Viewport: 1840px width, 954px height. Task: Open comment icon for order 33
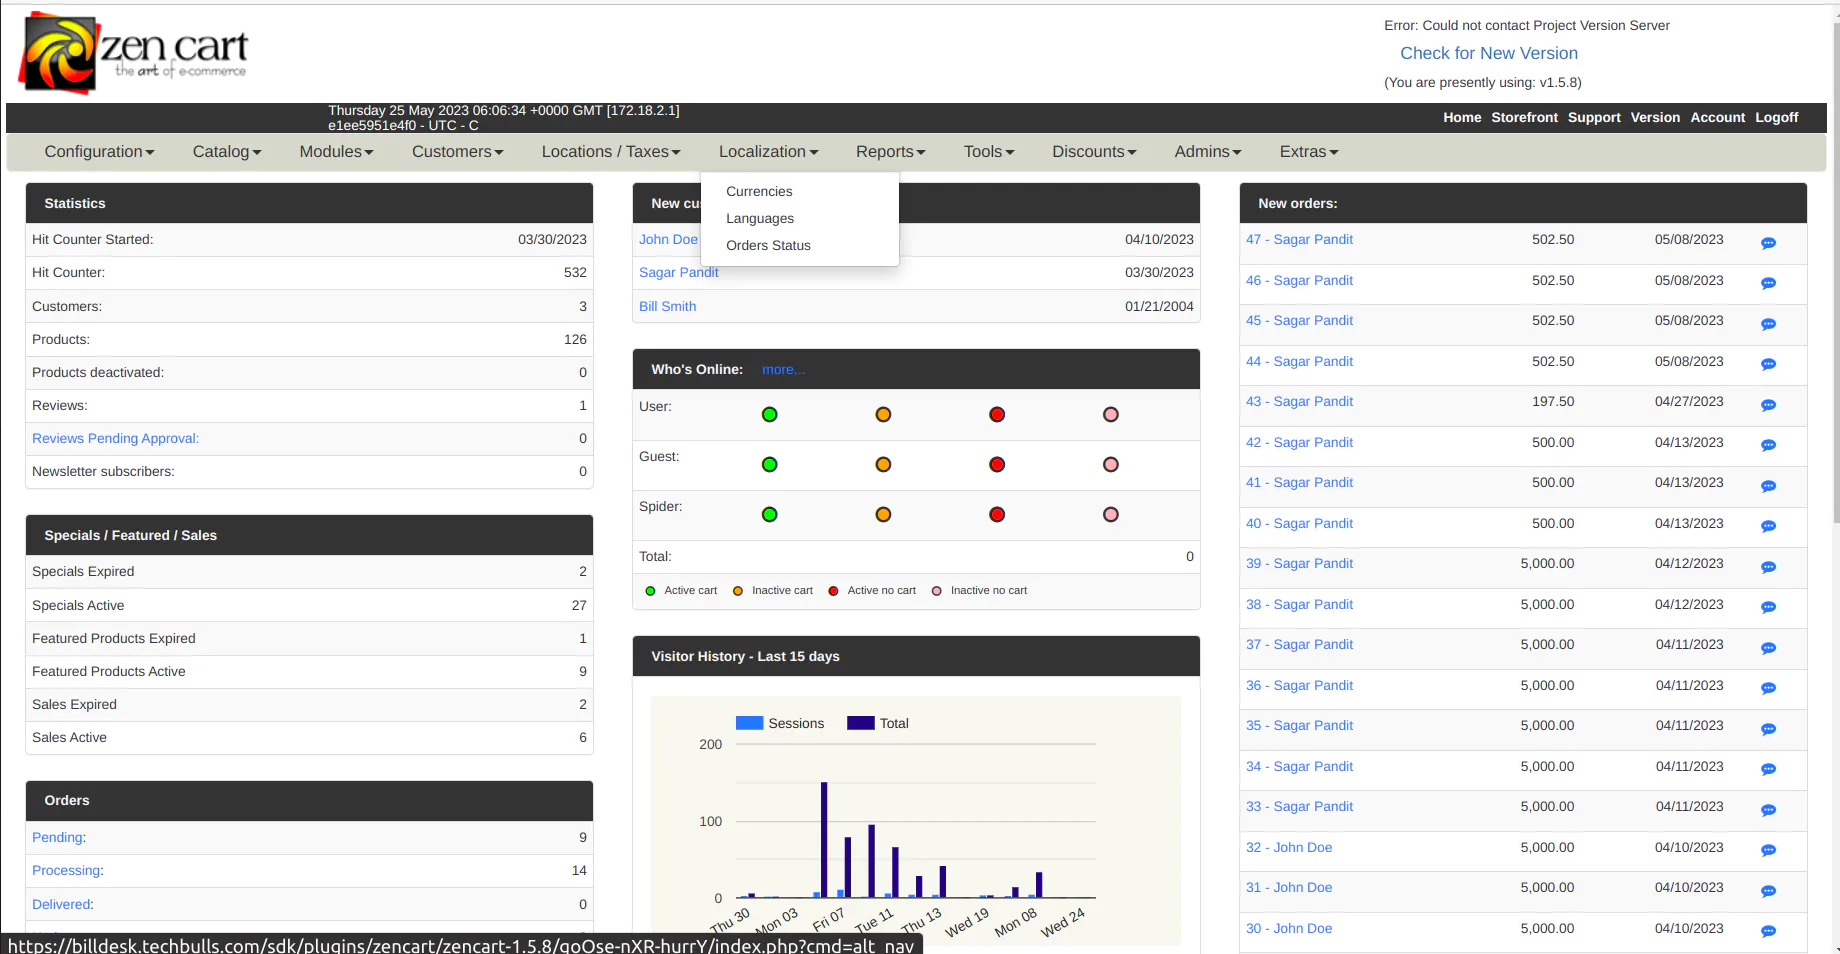point(1768,810)
